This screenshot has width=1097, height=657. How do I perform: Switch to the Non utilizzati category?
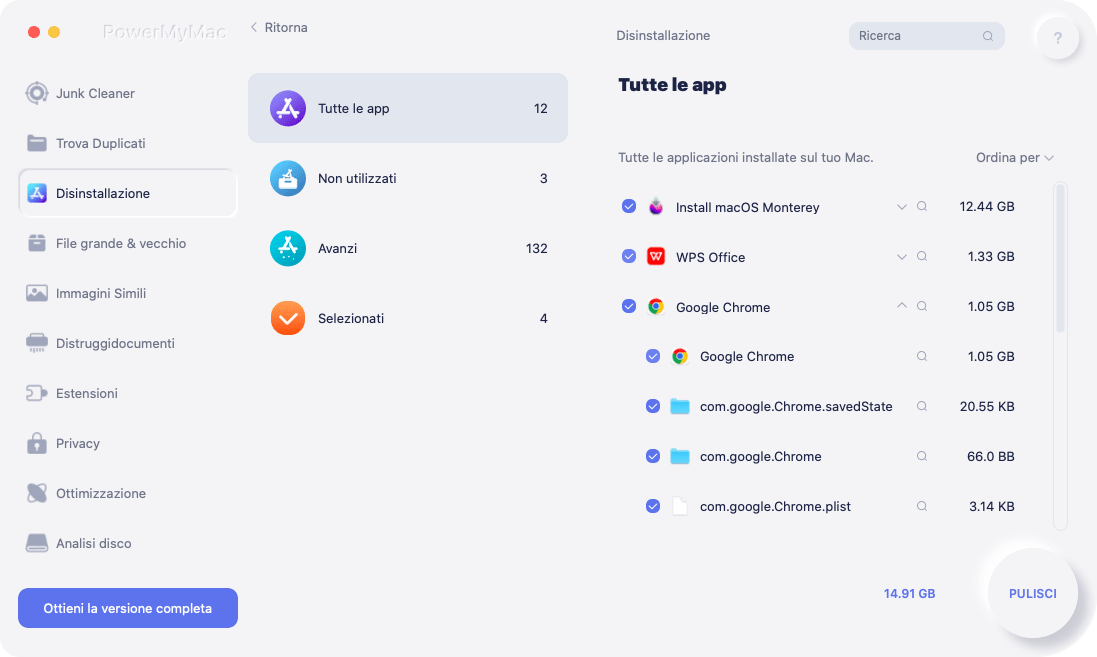[407, 178]
